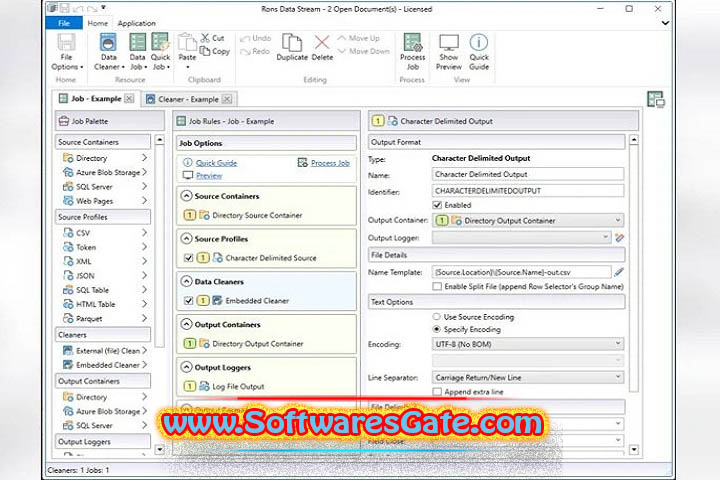Click Move Up in the ribbon
The image size is (720, 480).
coord(359,38)
